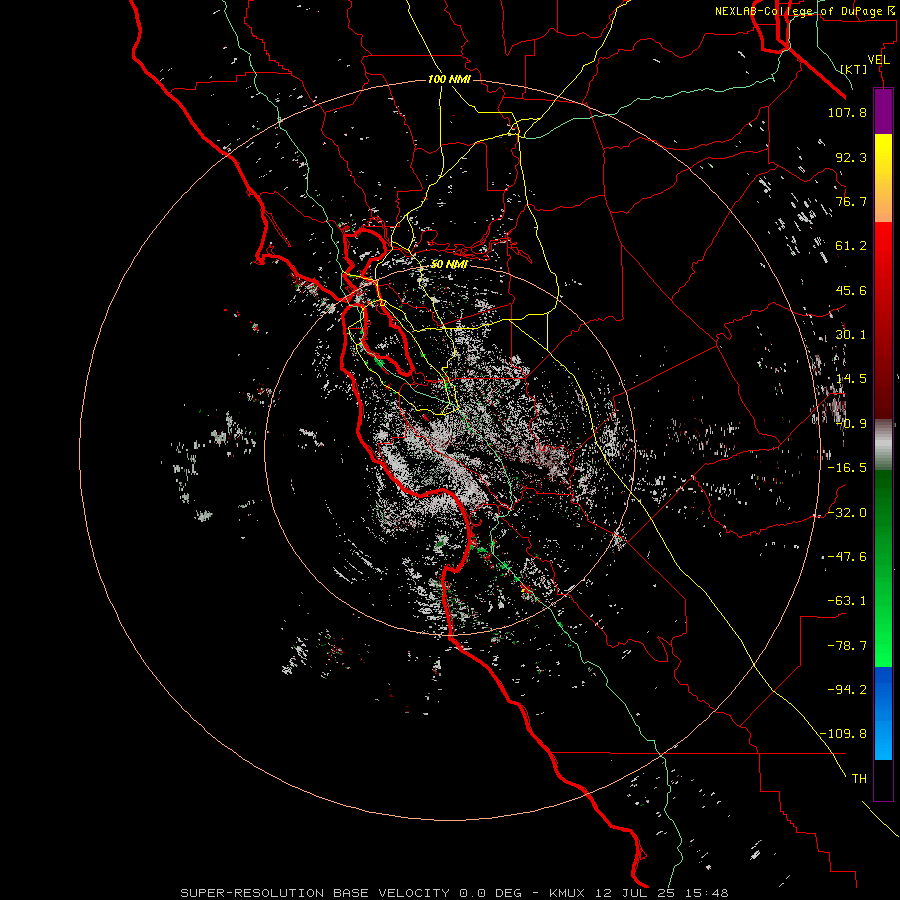Click the yellow segment of the velocity color bar
The image size is (900, 900).
click(x=883, y=178)
